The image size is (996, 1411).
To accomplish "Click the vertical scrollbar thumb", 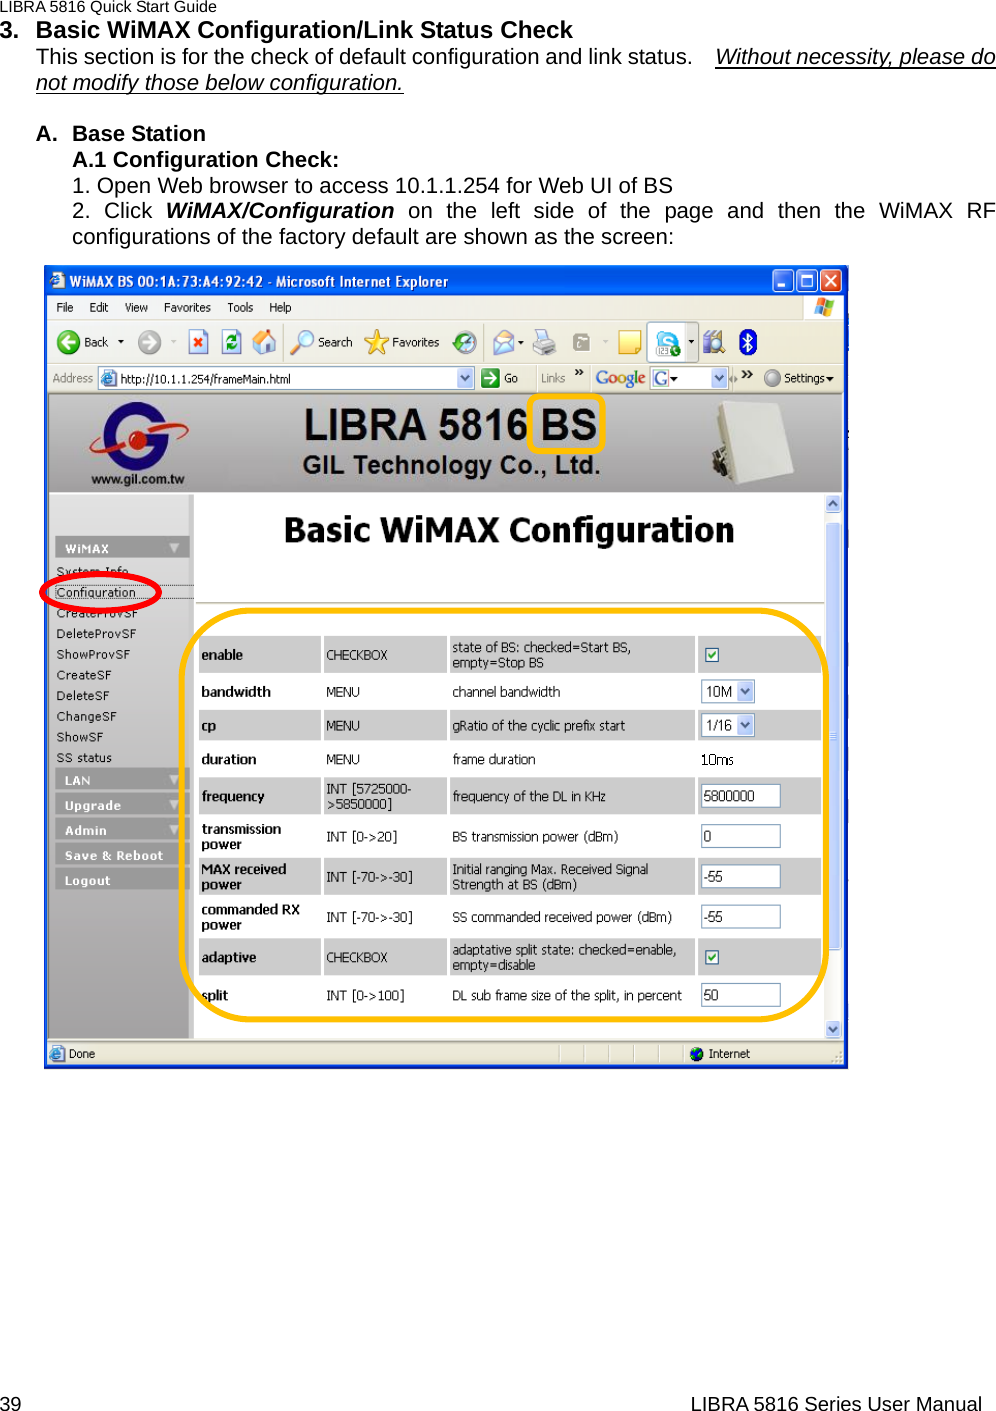I will 833,735.
